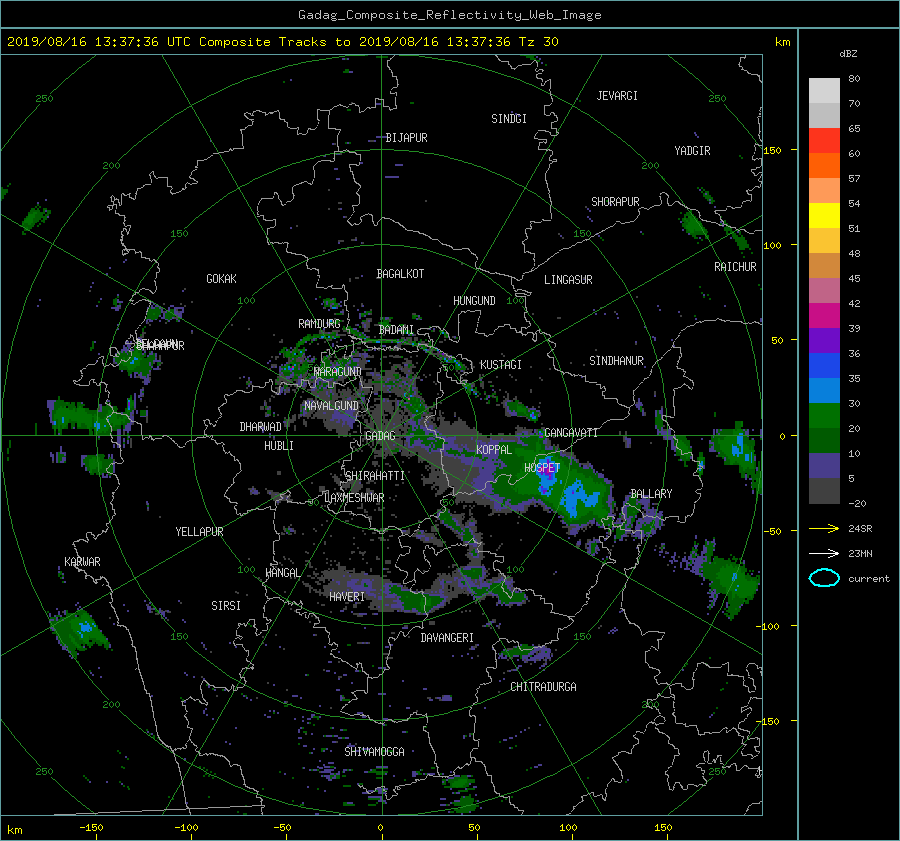Screen dimensions: 900x841
Task: Pick the magenta 42-39 dBZ legend swatch
Action: pyautogui.click(x=824, y=315)
